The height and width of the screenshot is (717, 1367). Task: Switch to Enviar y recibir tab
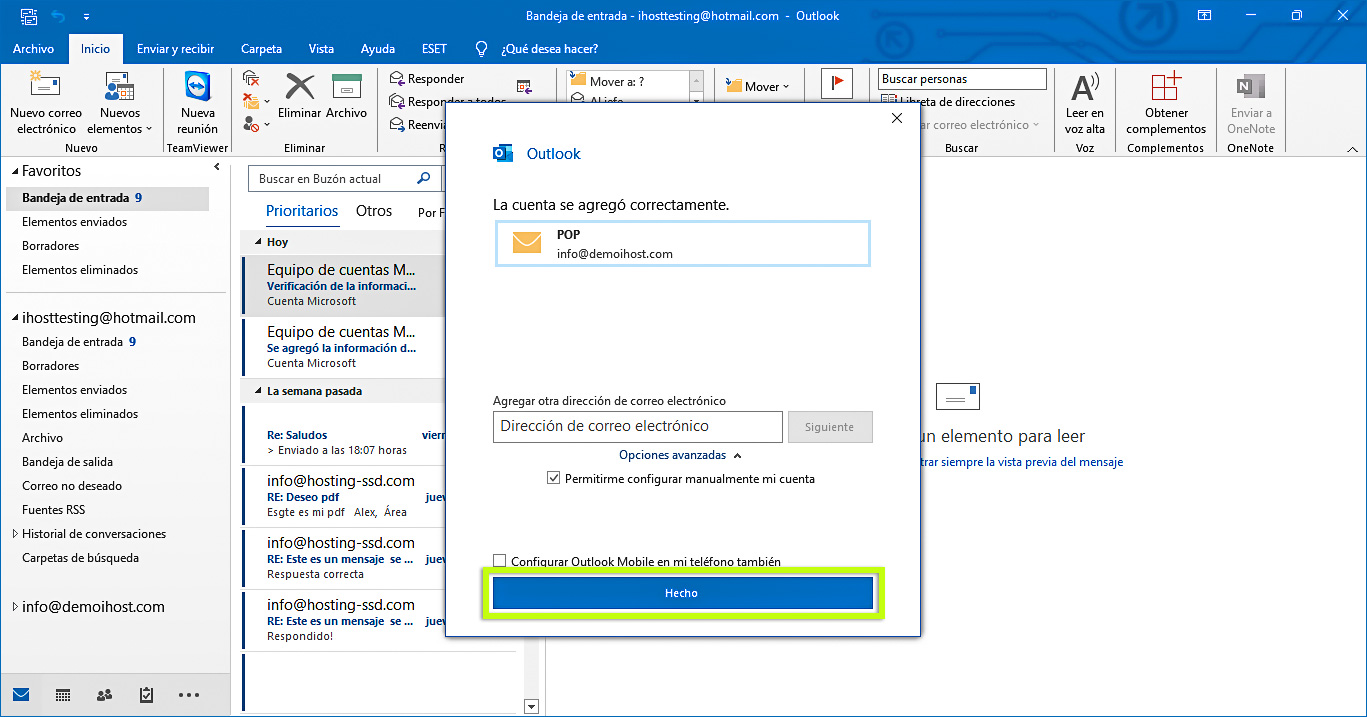pos(176,49)
